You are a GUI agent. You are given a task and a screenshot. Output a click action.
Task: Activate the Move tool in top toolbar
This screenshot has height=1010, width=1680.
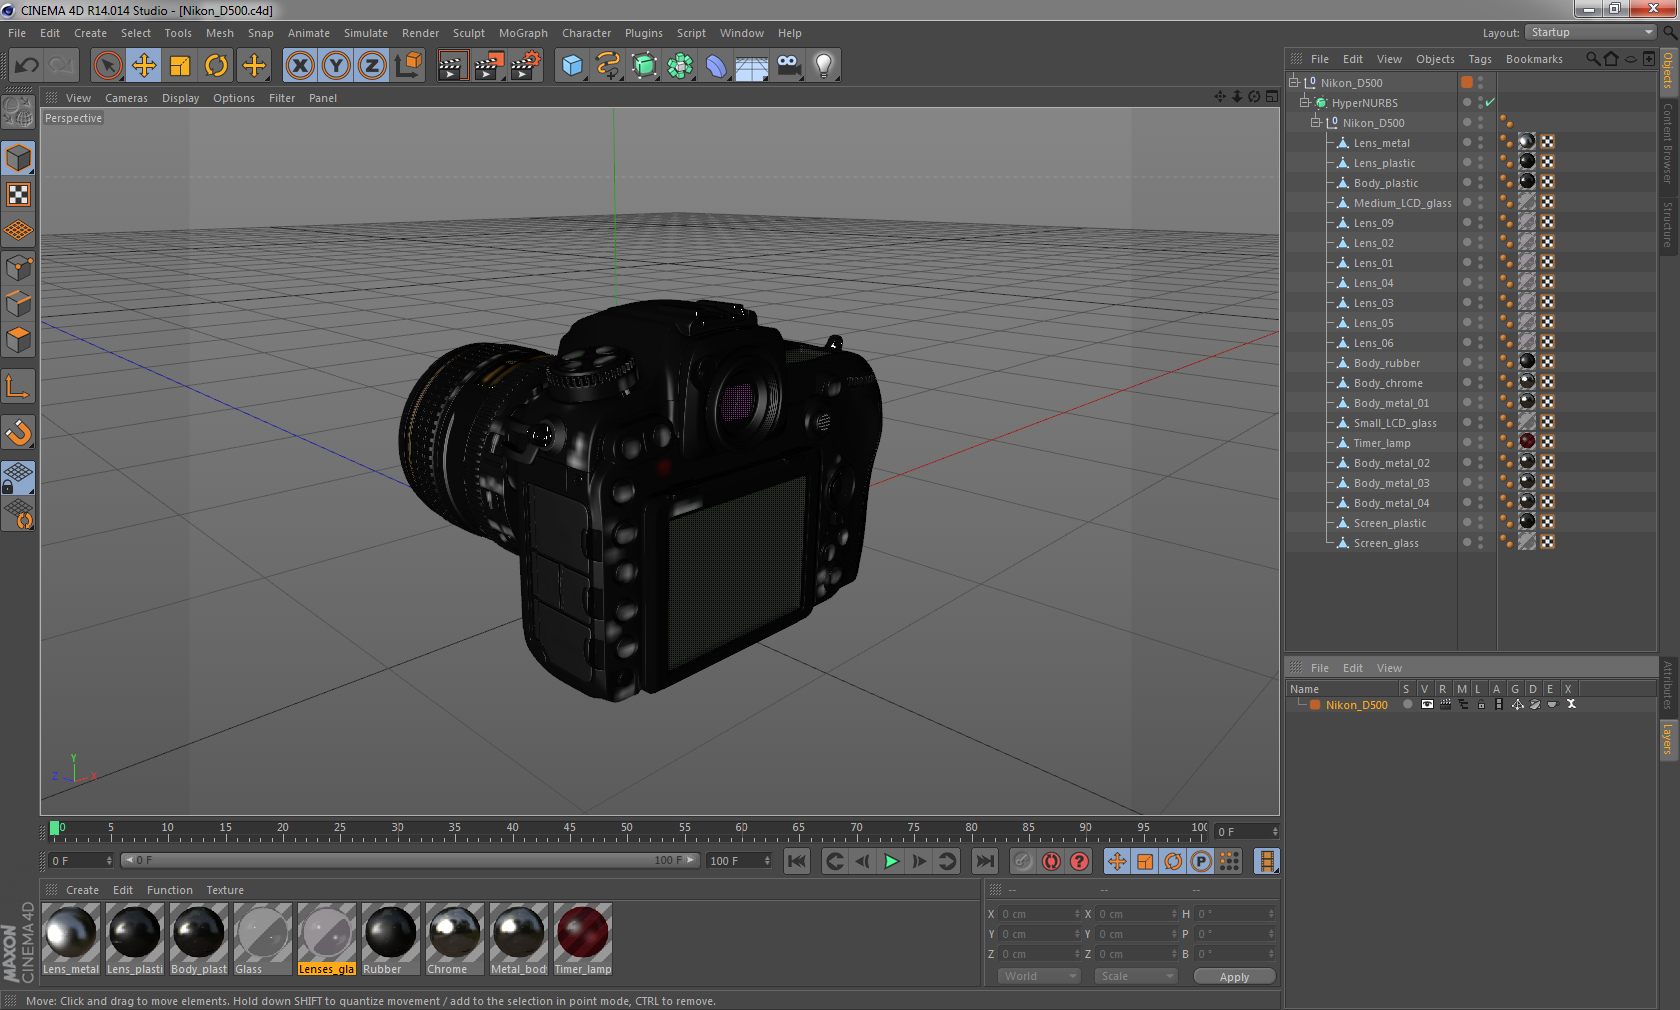pos(144,66)
